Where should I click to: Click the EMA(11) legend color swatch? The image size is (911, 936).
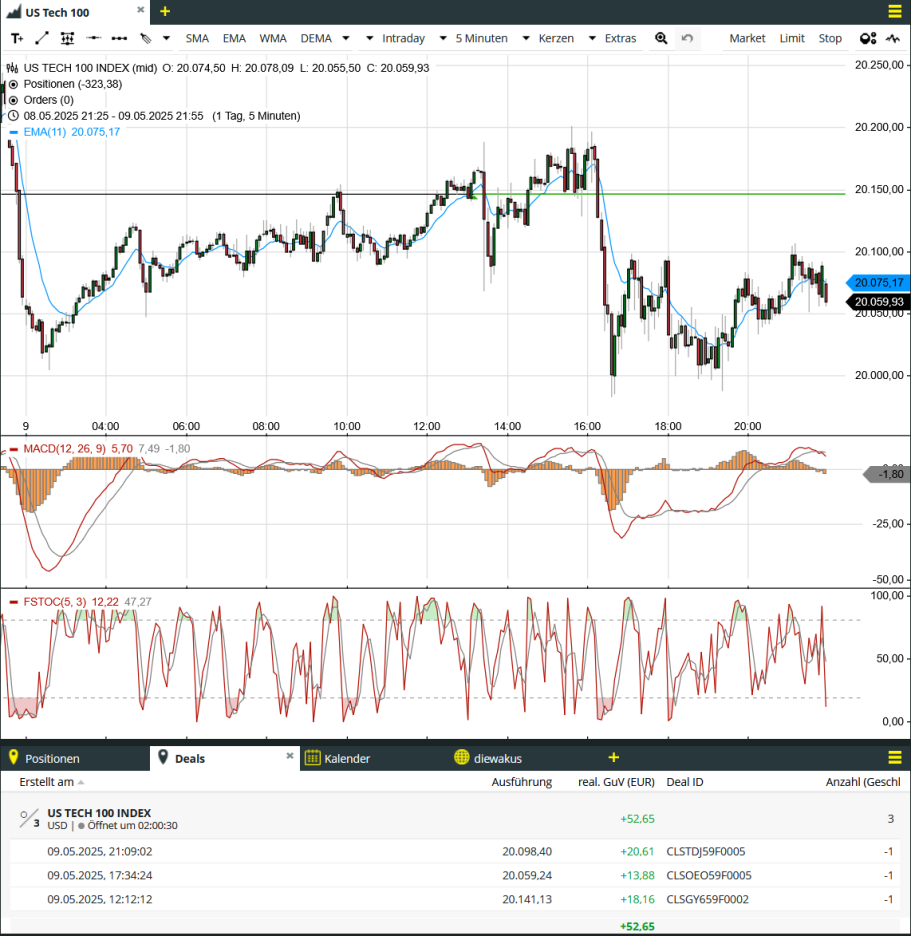pos(14,133)
